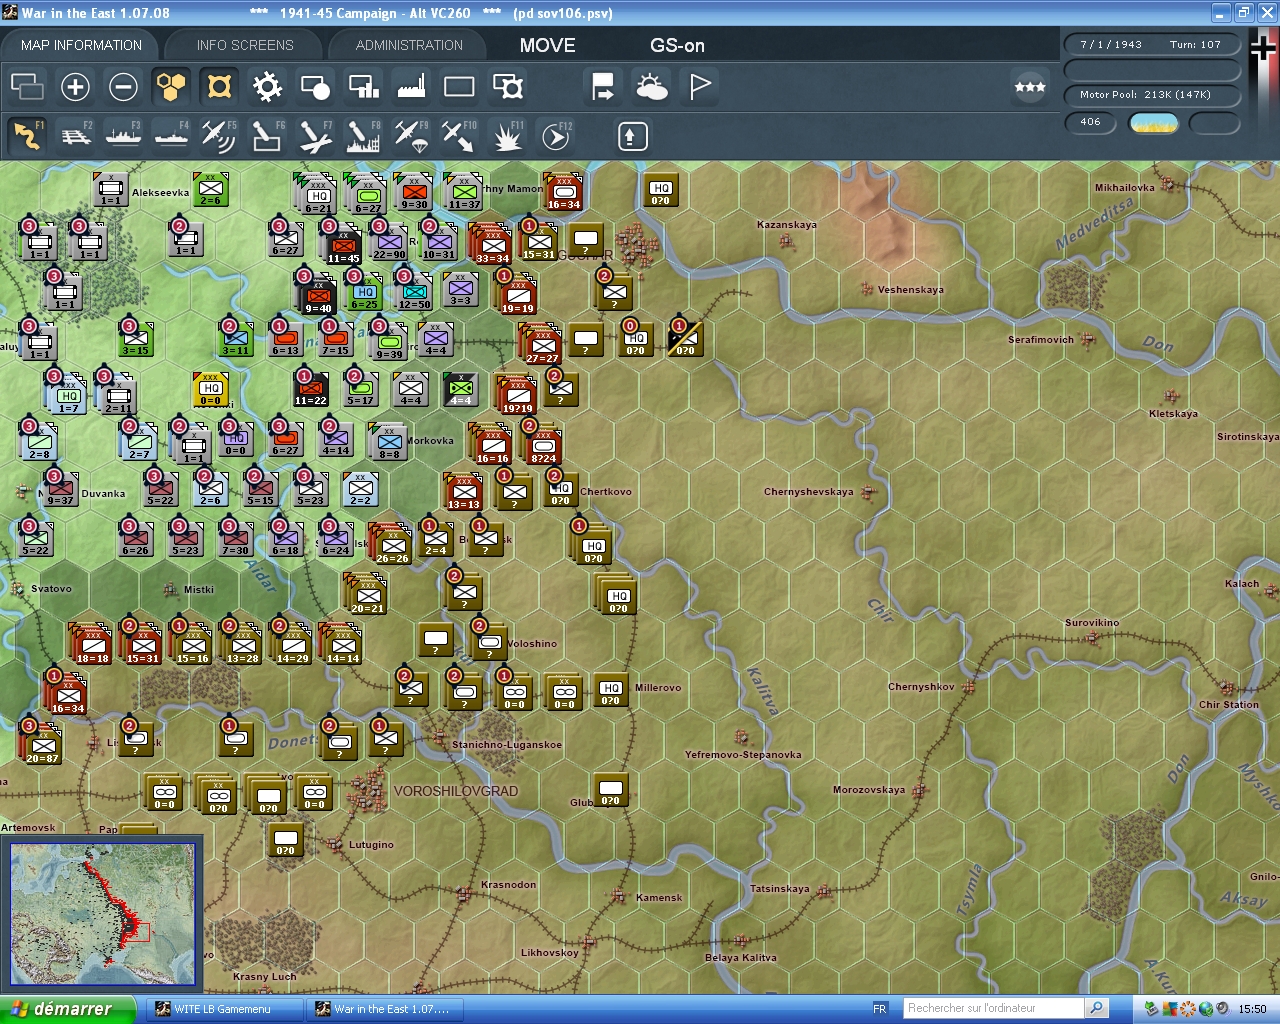Toggle the yellow hex grid display

point(171,87)
